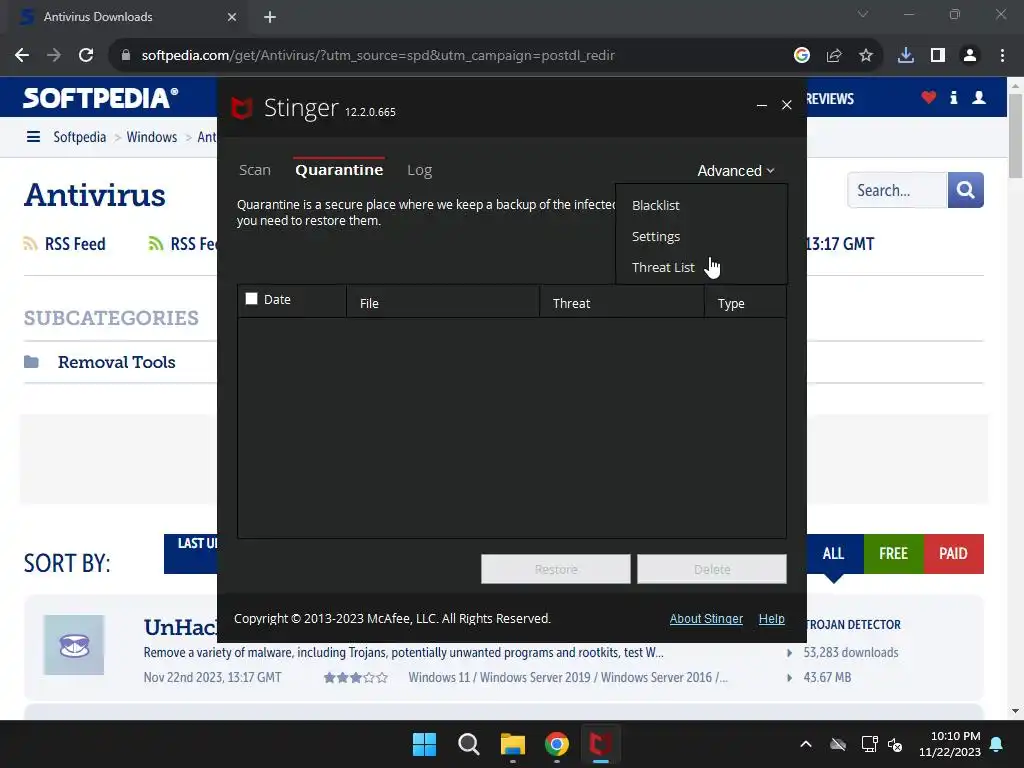1024x768 pixels.
Task: Share this page icon
Action: coord(834,56)
